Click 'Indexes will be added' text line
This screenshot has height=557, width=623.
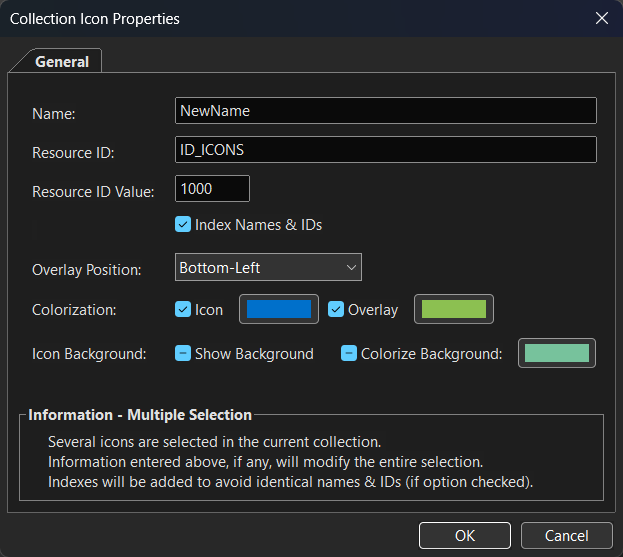290,482
